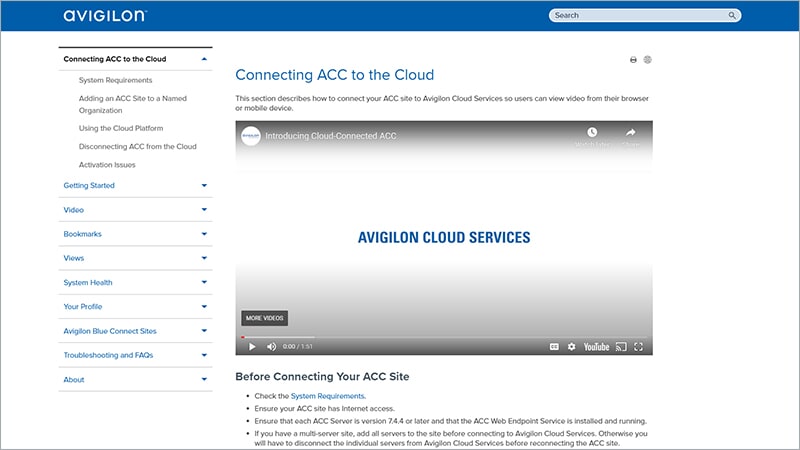
Task: Expand the Avigilon Blue Connect Sites arrow
Action: pos(204,331)
